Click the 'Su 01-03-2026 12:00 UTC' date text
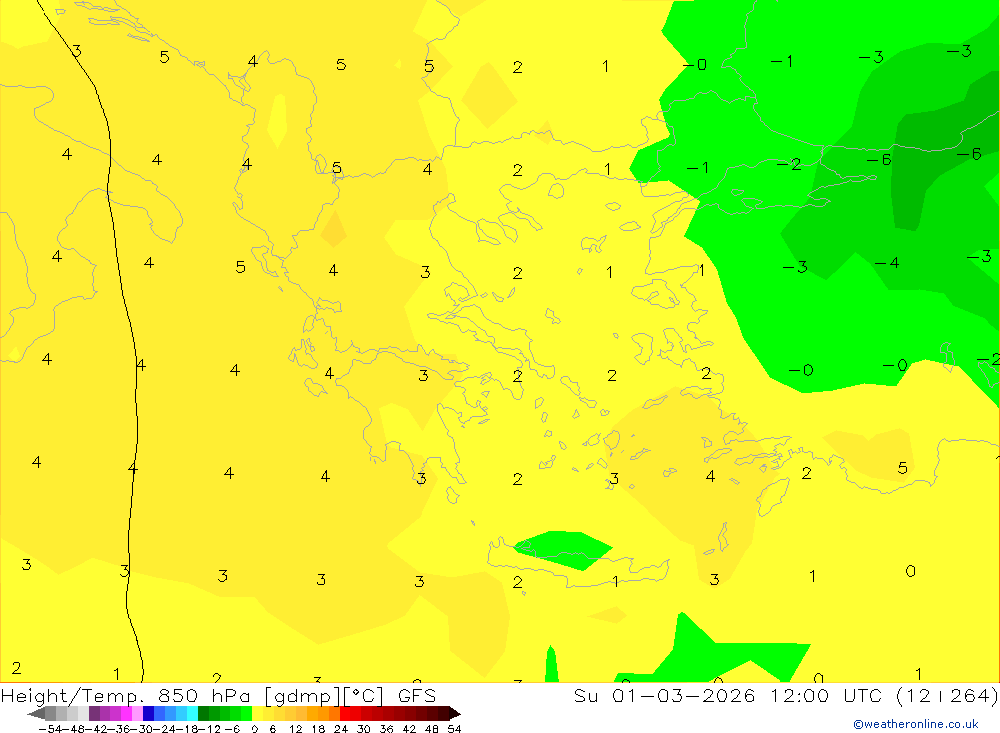The width and height of the screenshot is (1000, 733). click(728, 695)
